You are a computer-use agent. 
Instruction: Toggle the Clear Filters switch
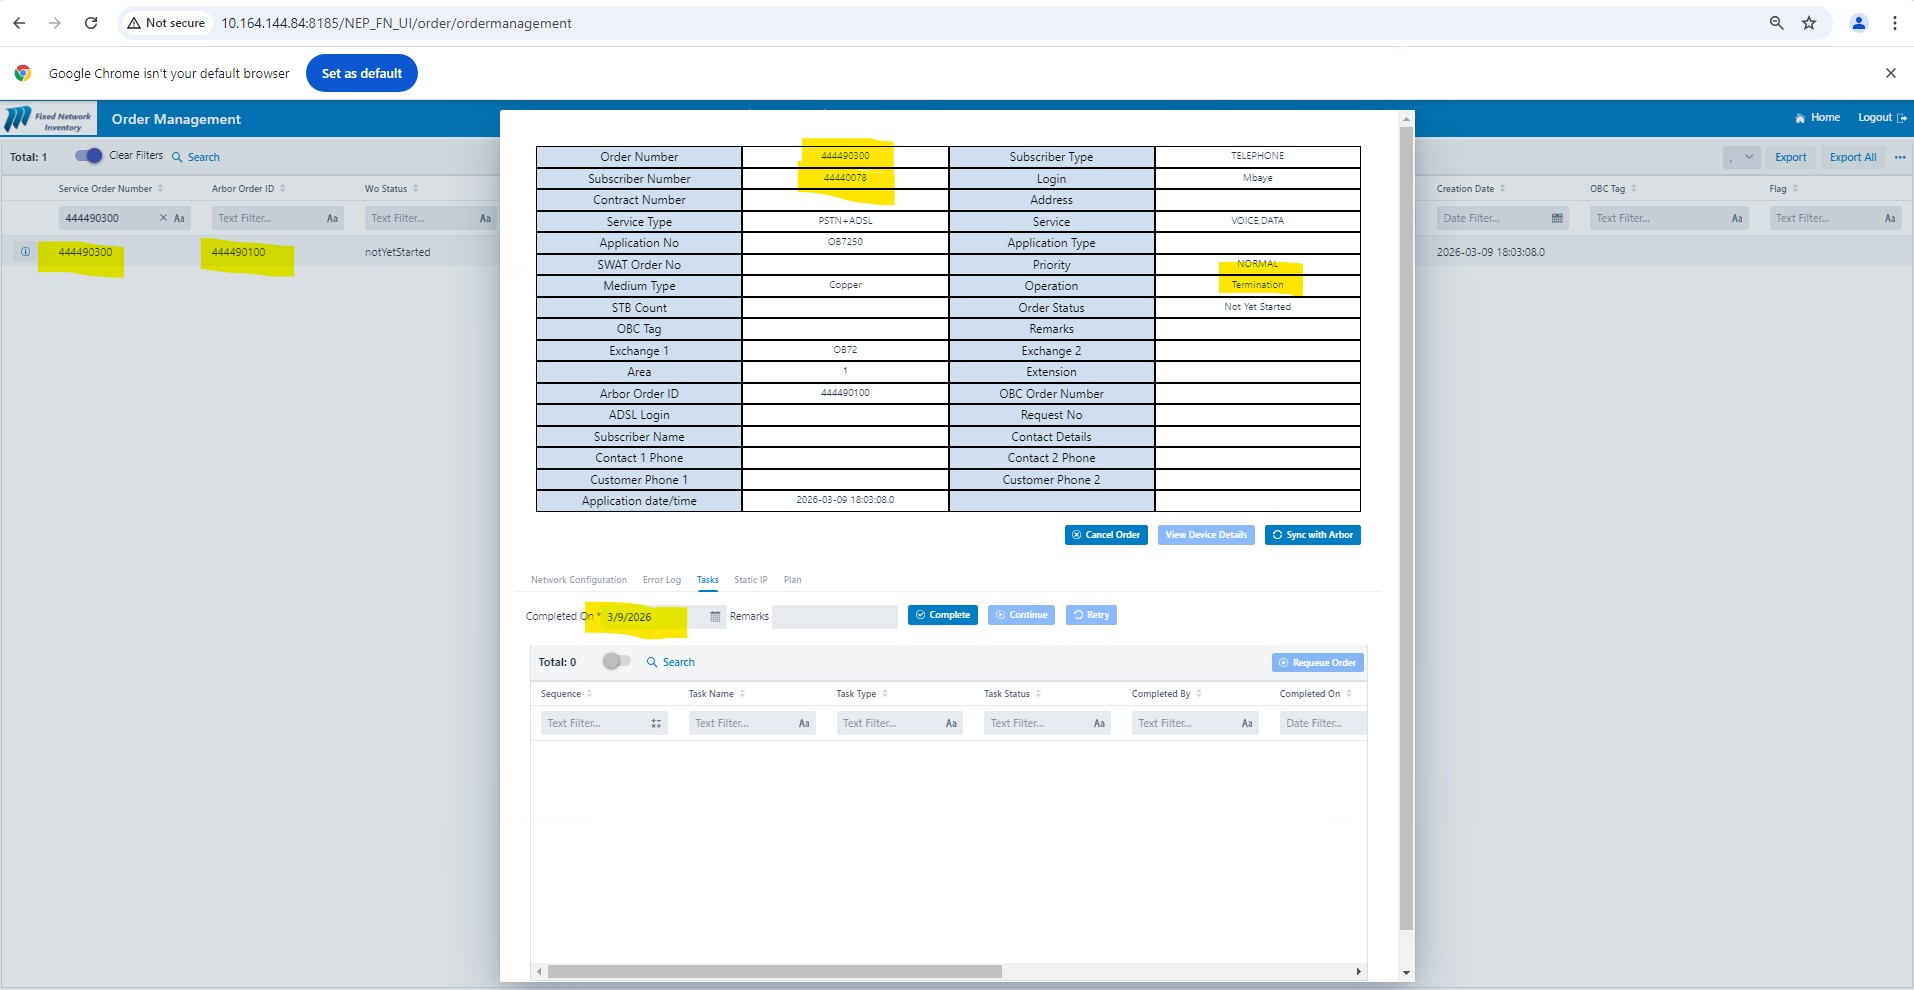click(x=89, y=156)
